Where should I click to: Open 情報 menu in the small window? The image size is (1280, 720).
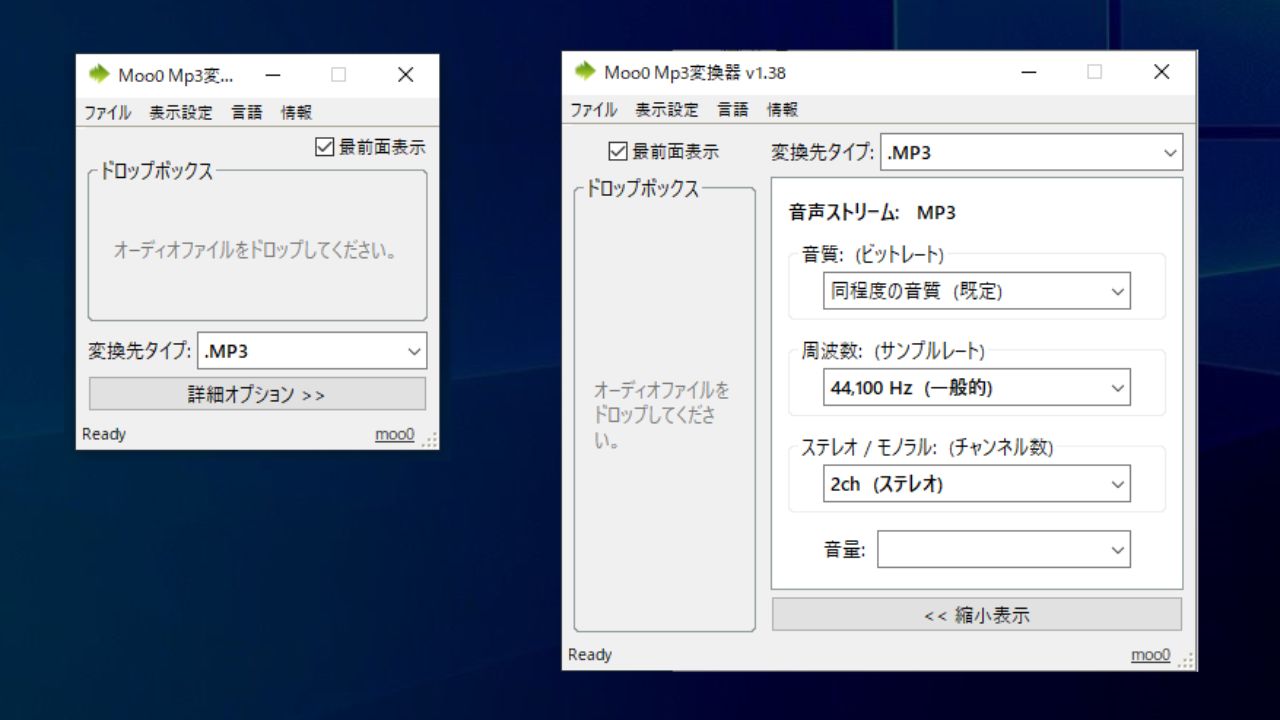[297, 113]
